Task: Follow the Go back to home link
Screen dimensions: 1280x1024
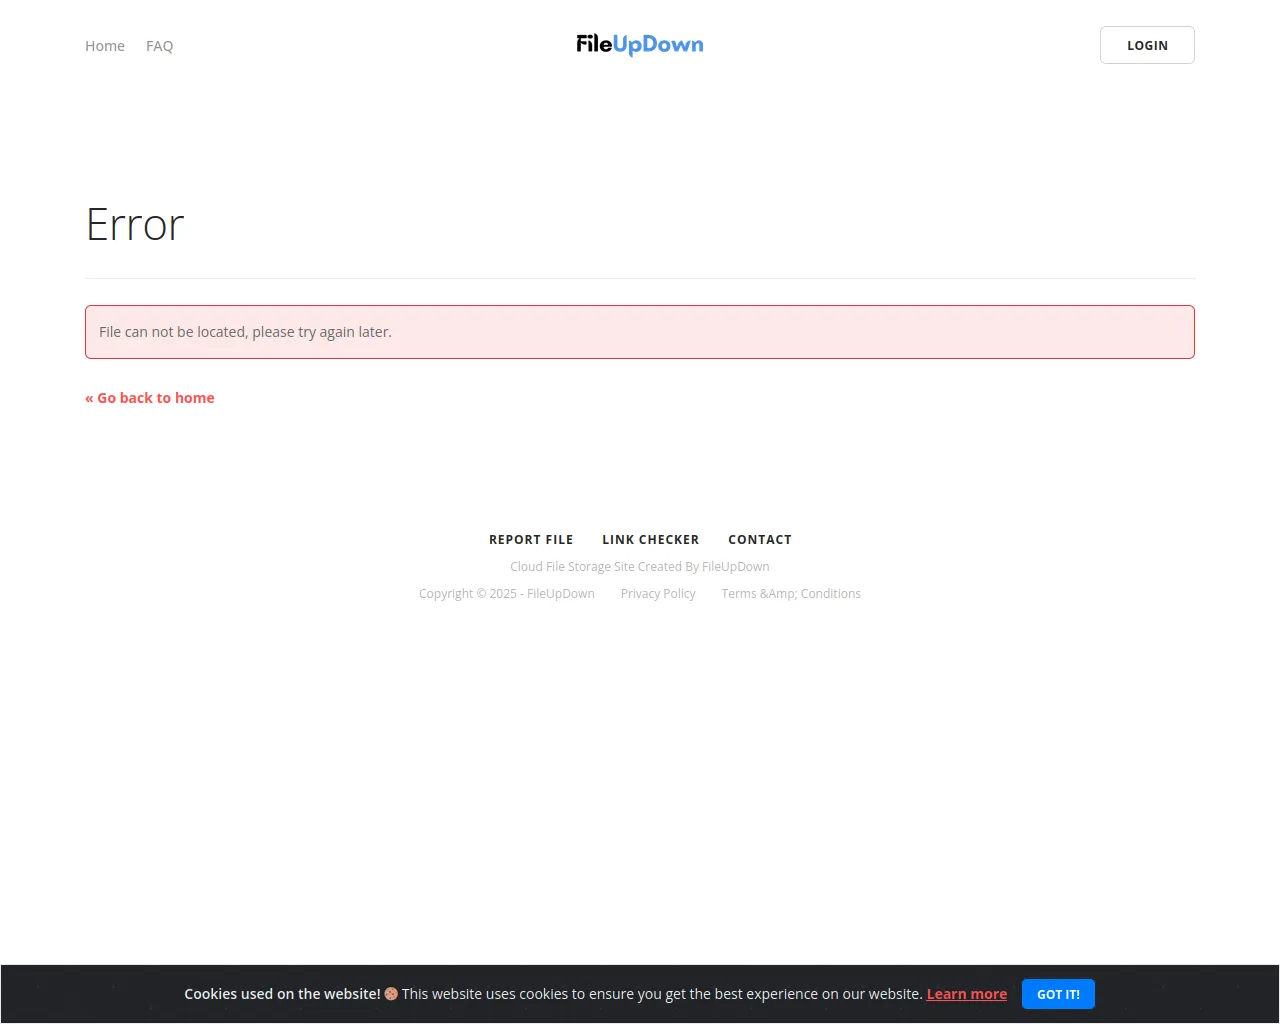Action: pos(150,398)
